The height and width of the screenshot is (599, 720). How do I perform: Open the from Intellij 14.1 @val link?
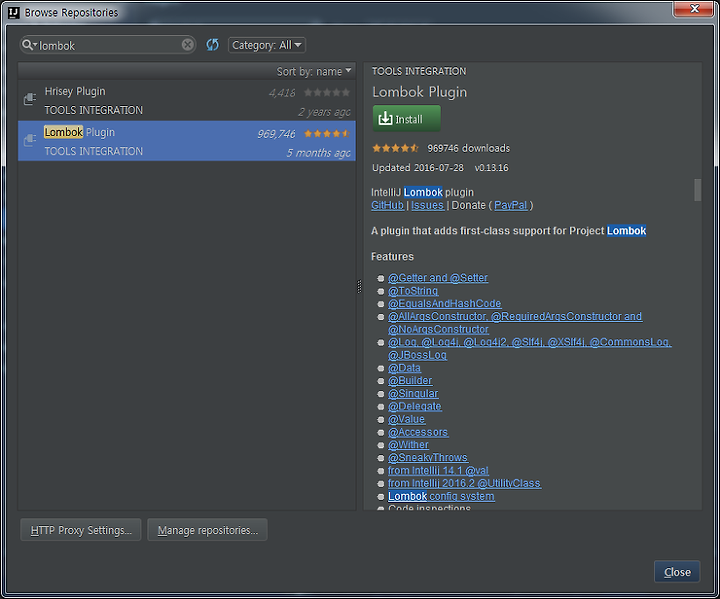click(438, 470)
